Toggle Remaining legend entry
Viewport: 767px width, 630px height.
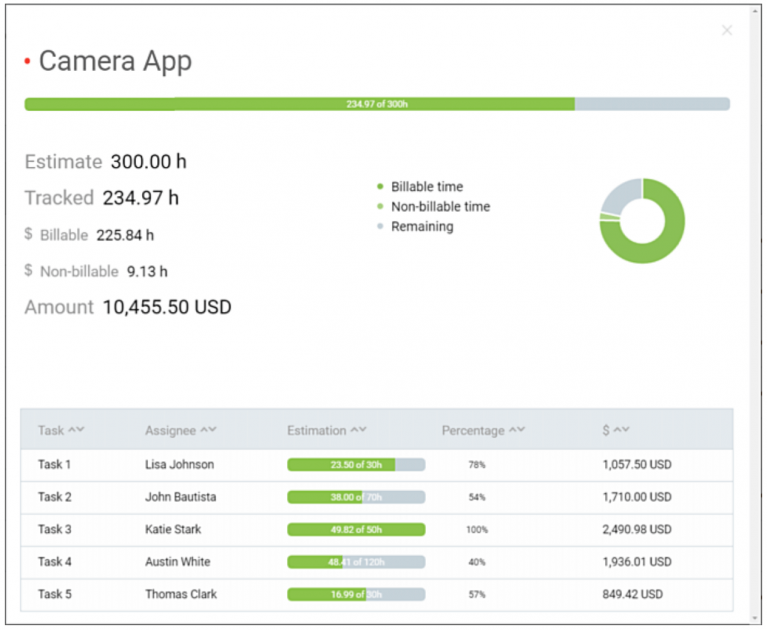(x=421, y=227)
